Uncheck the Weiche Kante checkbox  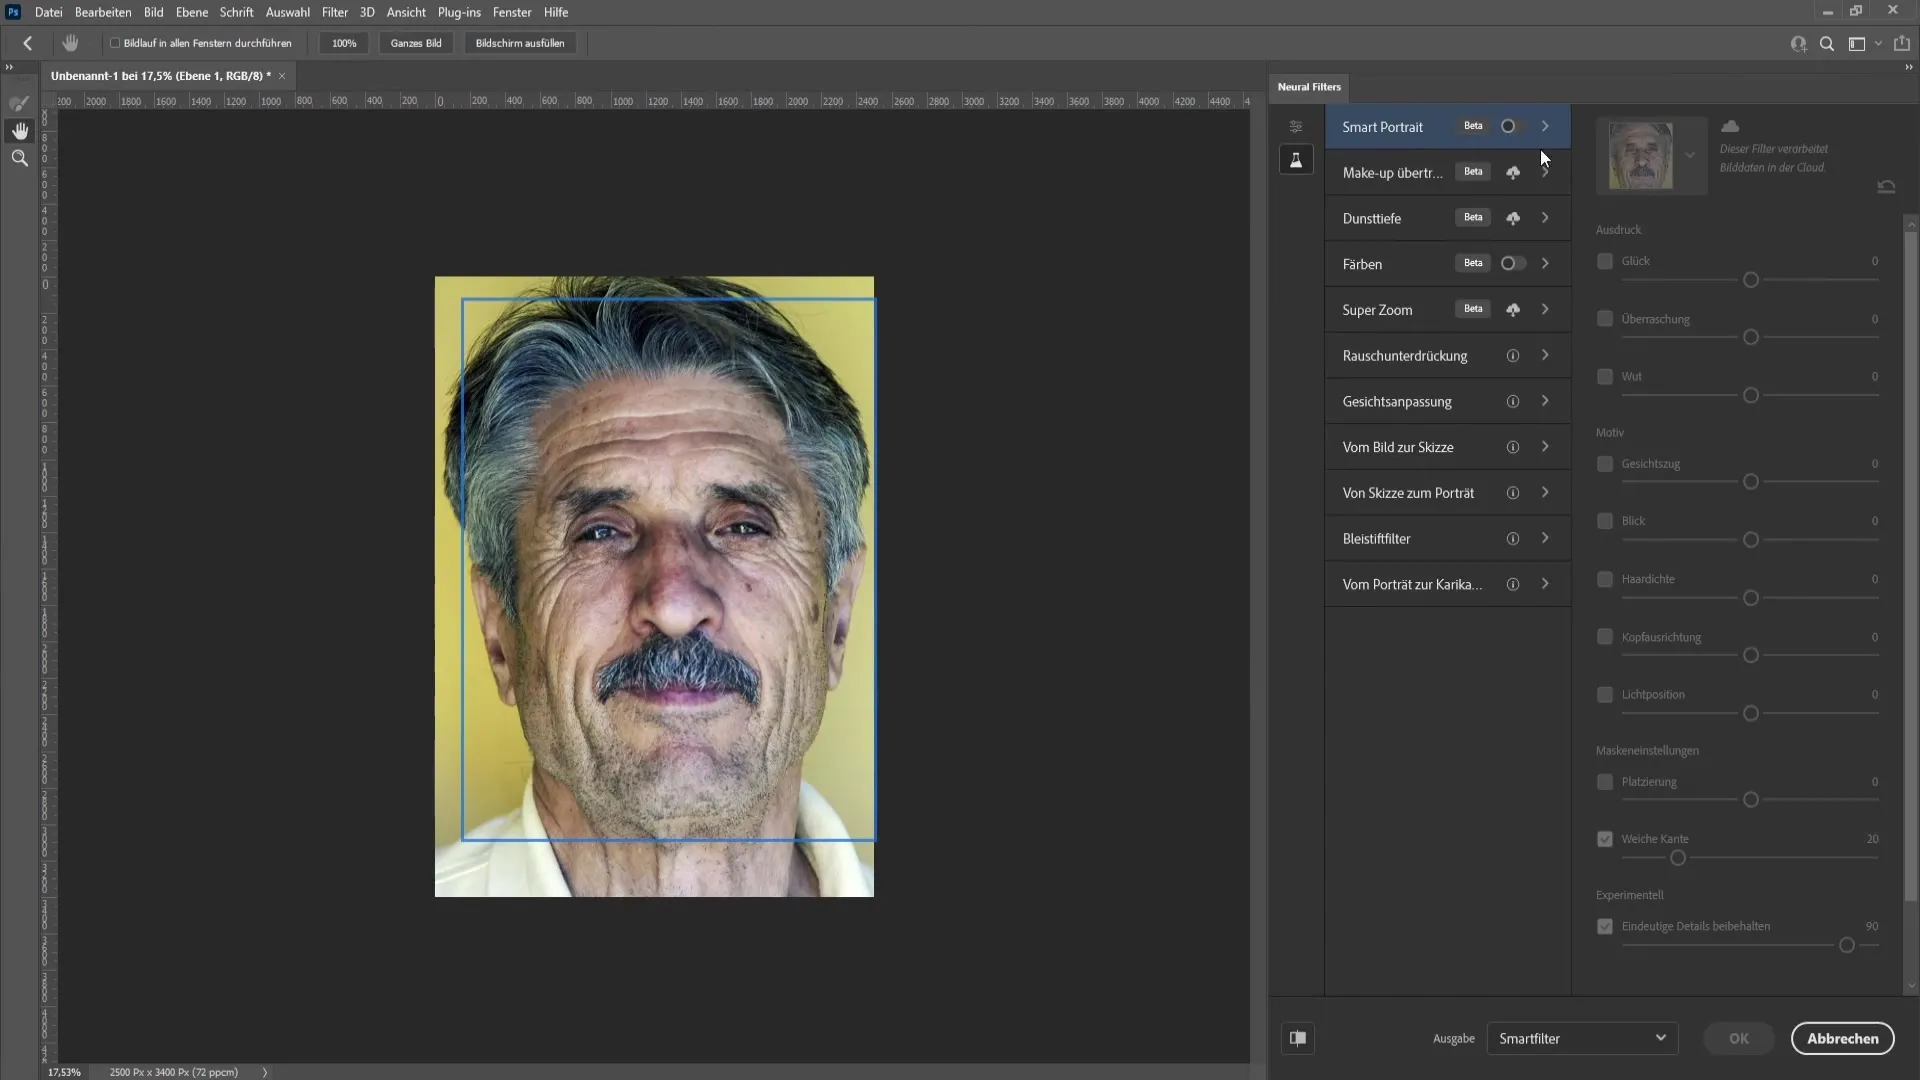click(1605, 839)
